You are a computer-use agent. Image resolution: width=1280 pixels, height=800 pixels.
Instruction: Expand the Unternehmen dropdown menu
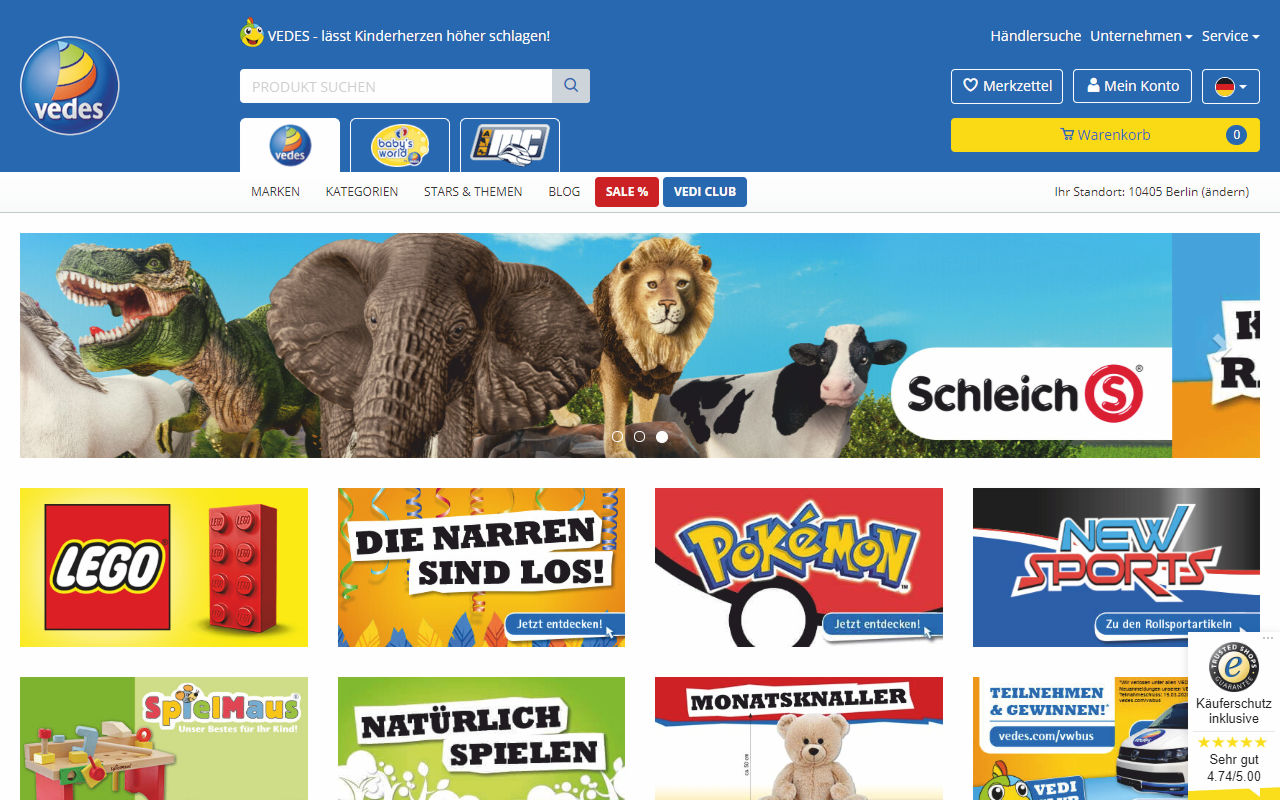pyautogui.click(x=1141, y=36)
